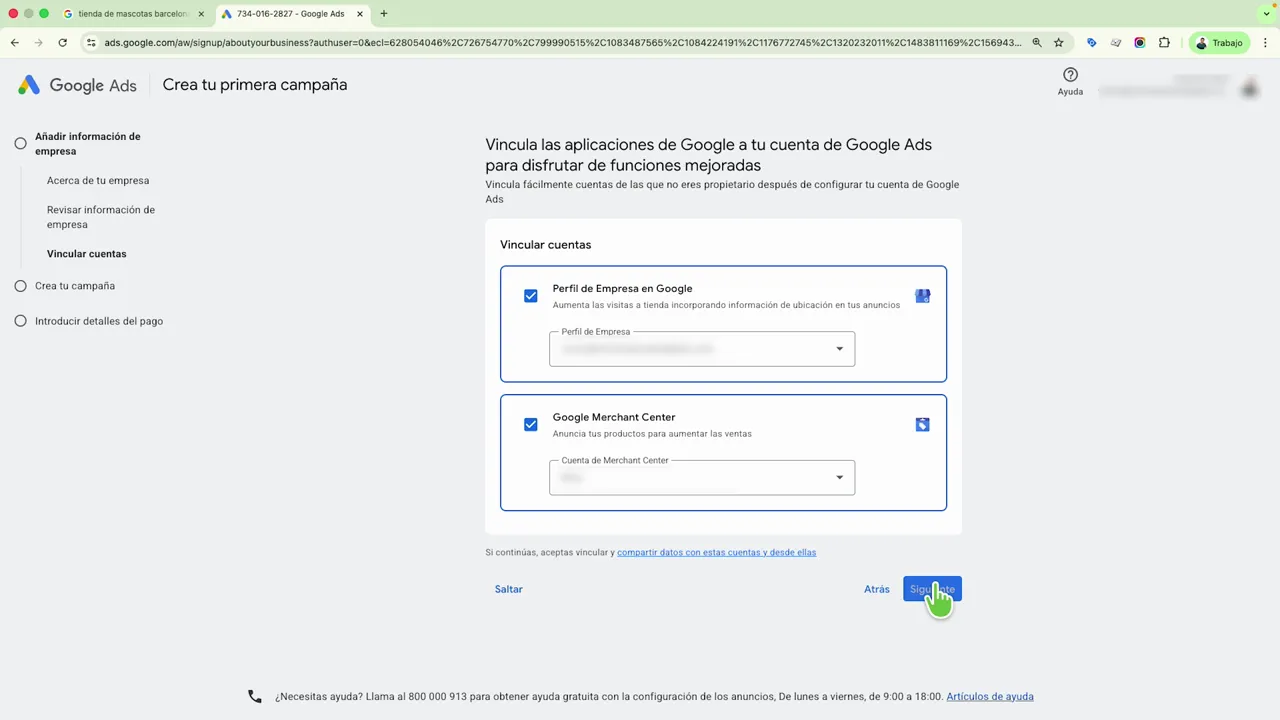
Task: Click the Vincular cuentas card heading
Action: click(545, 245)
